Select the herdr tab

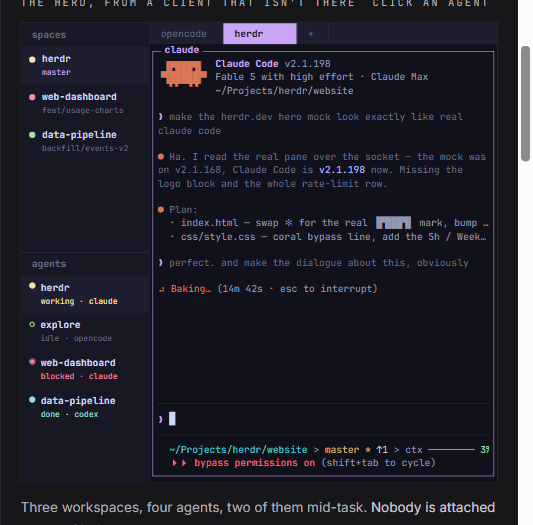(260, 34)
